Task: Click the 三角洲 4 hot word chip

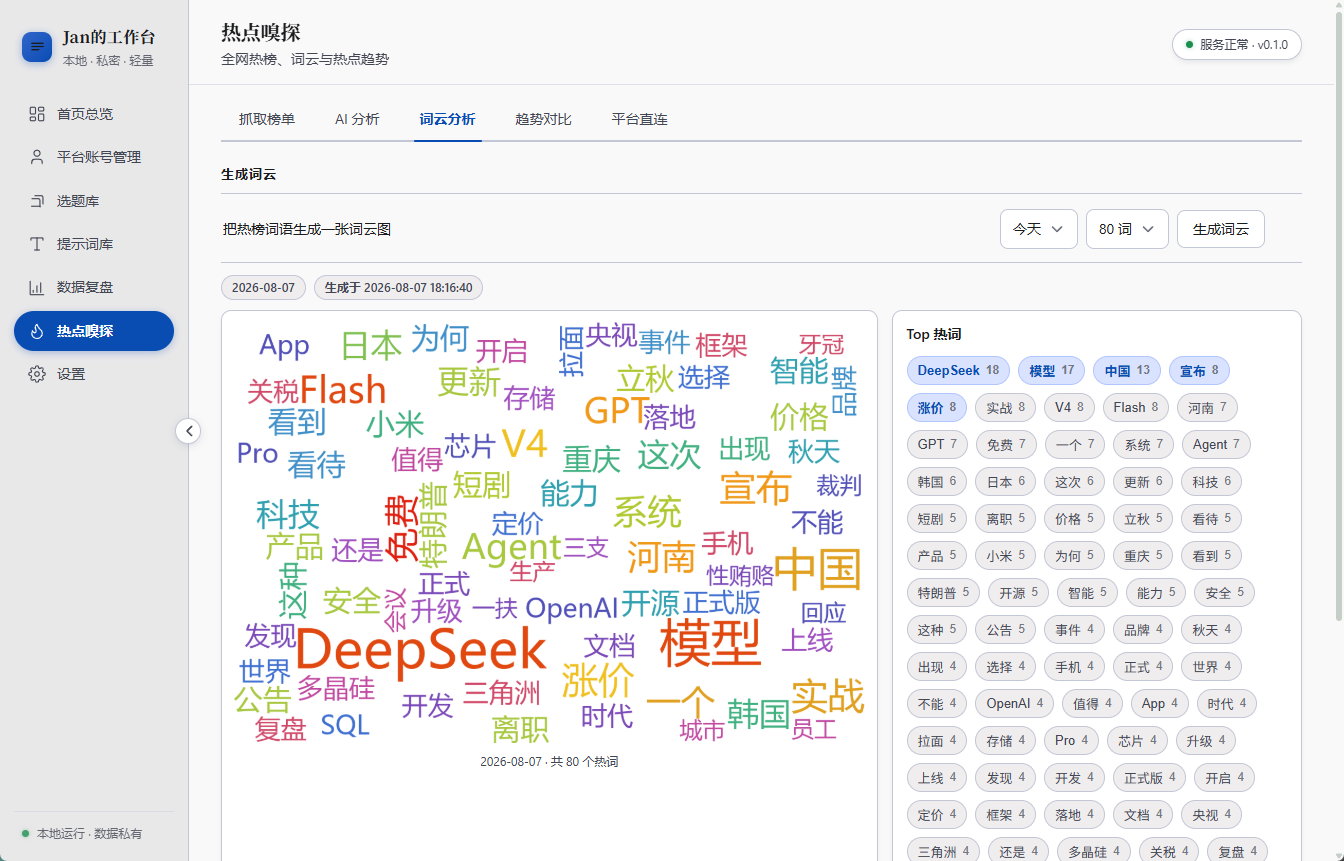Action: 943,852
